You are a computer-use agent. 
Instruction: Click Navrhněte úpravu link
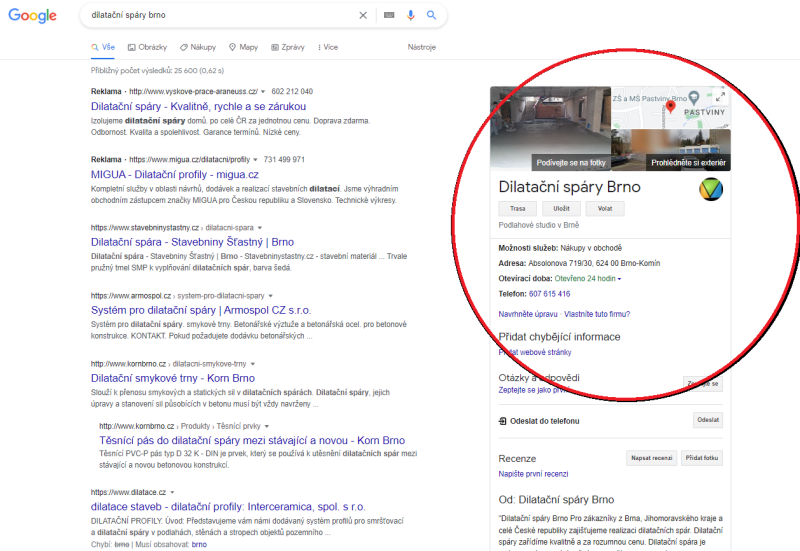point(528,314)
